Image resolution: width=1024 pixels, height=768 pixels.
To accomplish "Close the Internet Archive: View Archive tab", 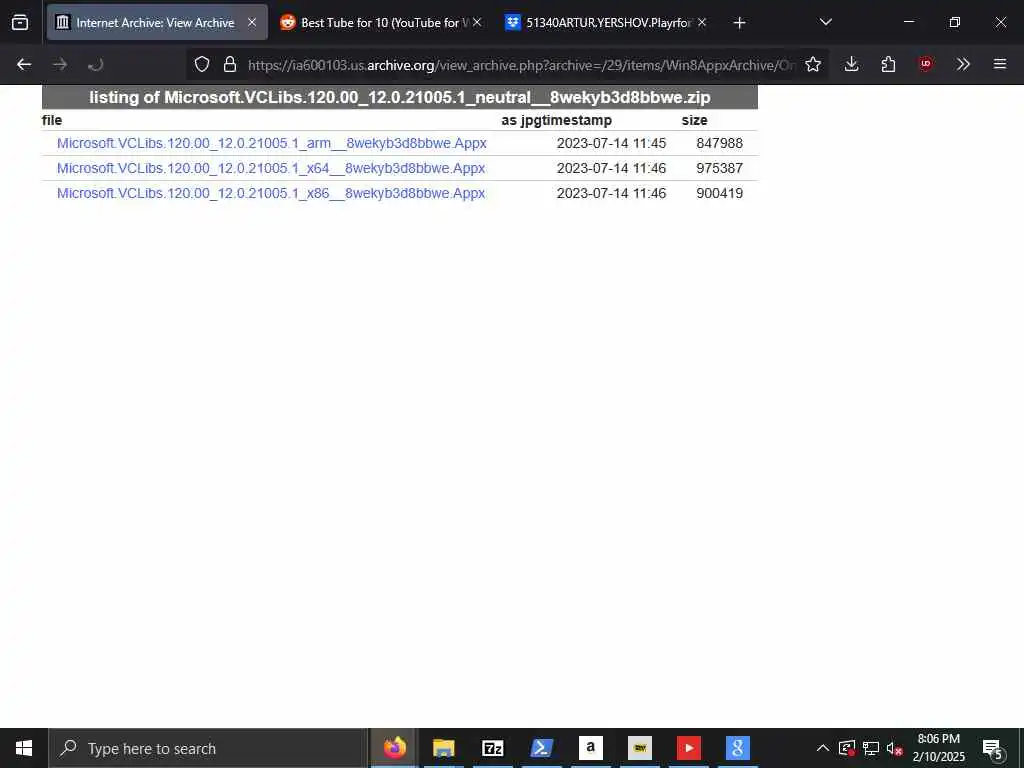I will pyautogui.click(x=252, y=23).
